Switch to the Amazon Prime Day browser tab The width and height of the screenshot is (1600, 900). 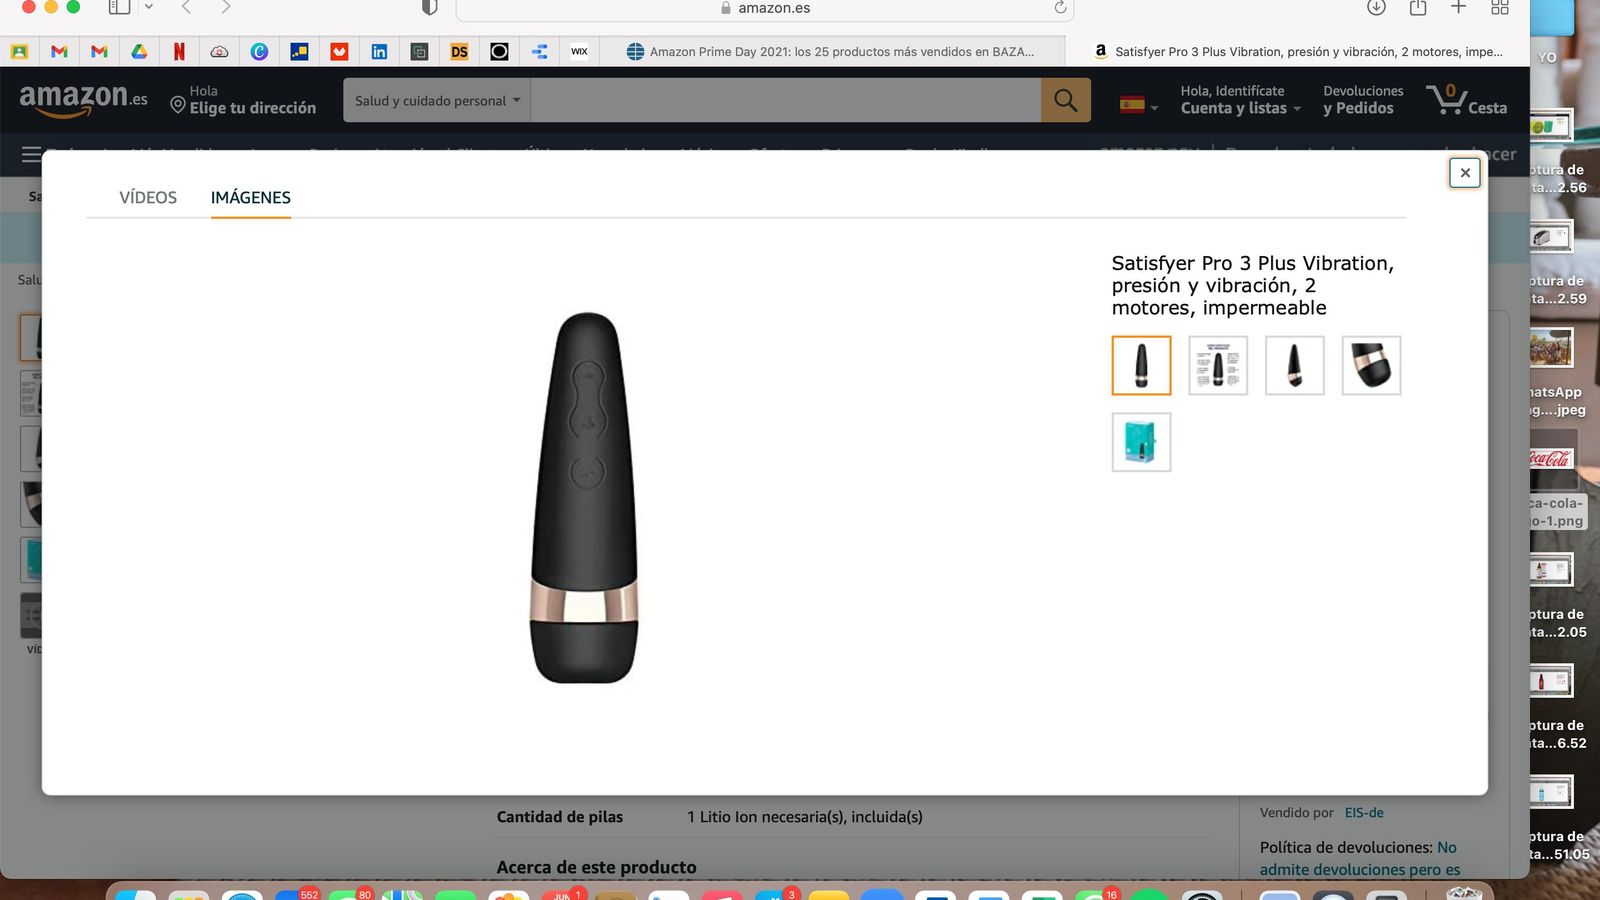(830, 51)
